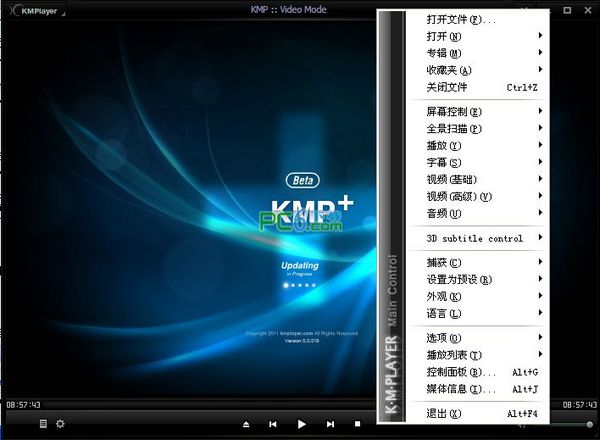The height and width of the screenshot is (440, 600).
Task: Adjust the volume slider handle
Action: (590, 424)
